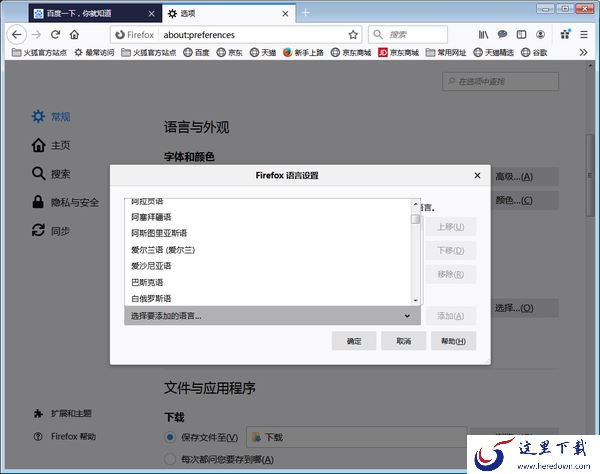Image resolution: width=600 pixels, height=474 pixels.
Task: Select 主页 category in sidebar
Action: [51, 145]
